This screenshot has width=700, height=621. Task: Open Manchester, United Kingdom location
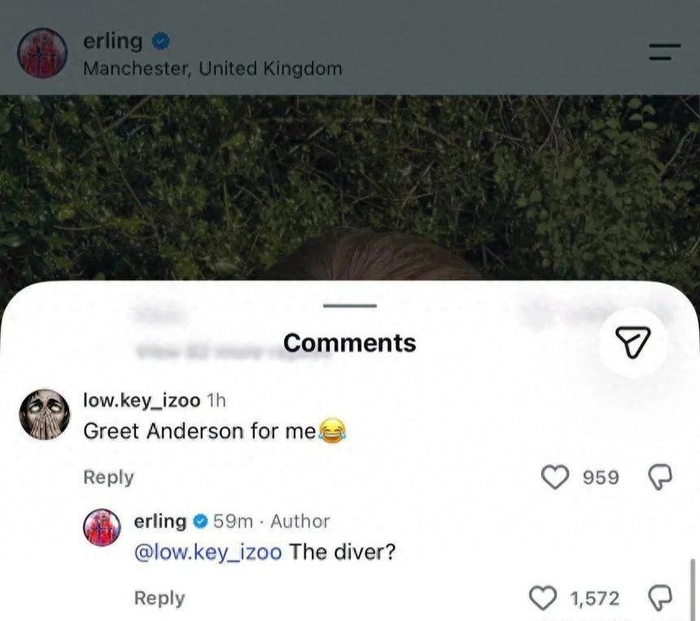213,69
